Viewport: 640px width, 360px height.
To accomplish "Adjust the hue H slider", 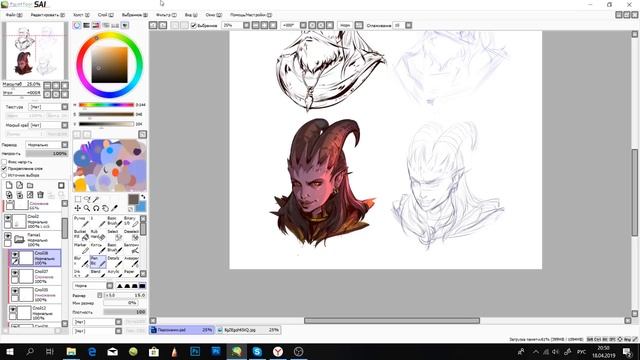I will [x=106, y=105].
